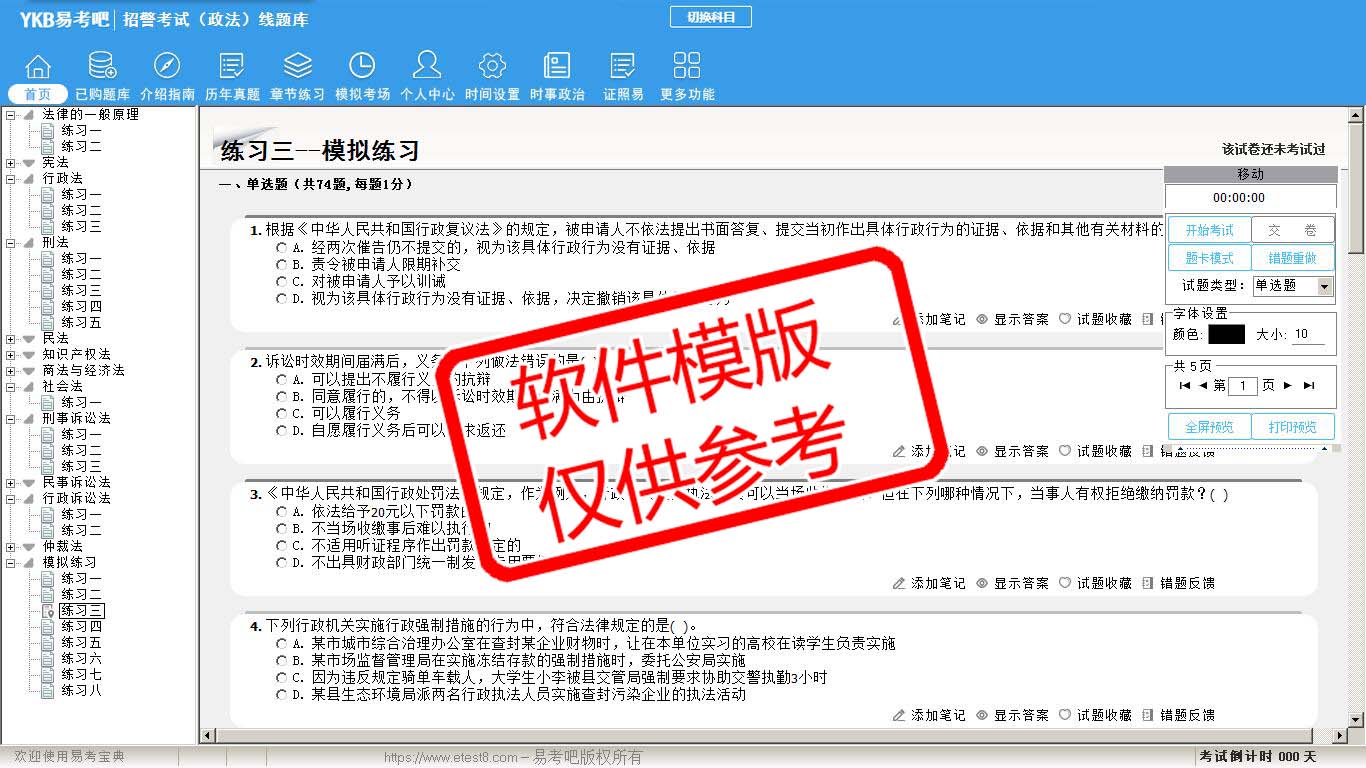Open 个人中心 user profile icon
Image resolution: width=1366 pixels, height=768 pixels.
[427, 67]
